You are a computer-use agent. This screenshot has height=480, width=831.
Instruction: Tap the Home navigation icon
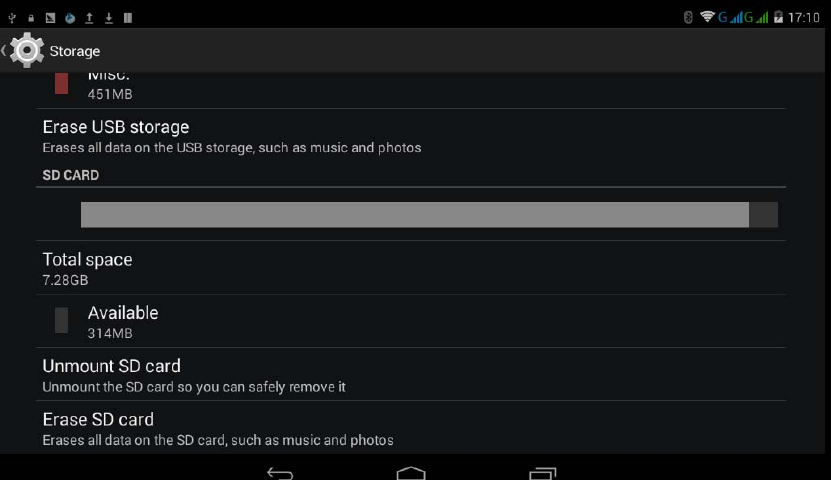click(411, 473)
